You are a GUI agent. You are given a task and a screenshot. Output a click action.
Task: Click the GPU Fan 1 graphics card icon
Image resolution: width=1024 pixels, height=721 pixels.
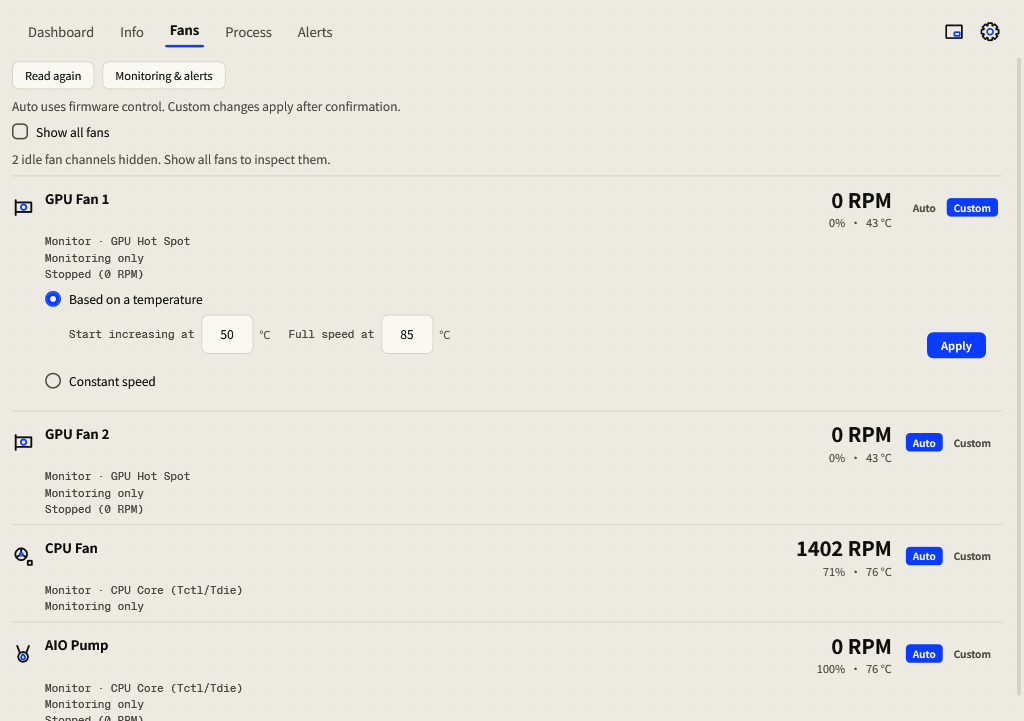[x=24, y=208]
